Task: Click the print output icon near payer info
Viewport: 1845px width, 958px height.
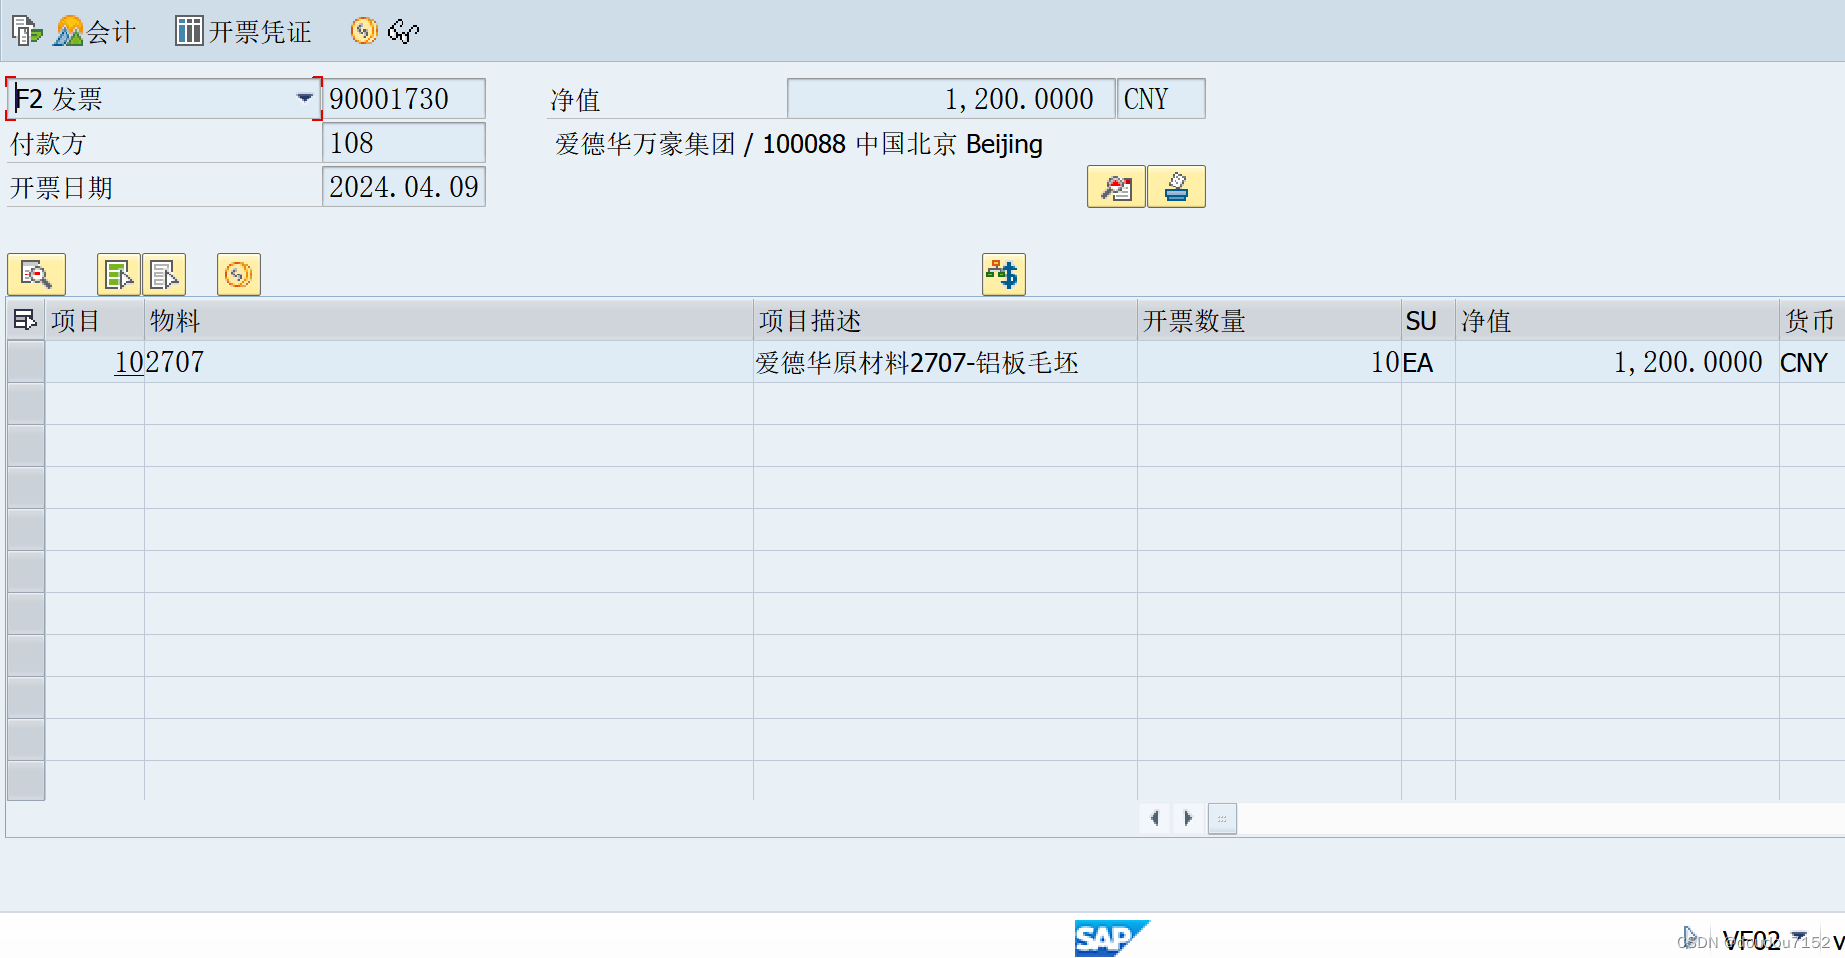Action: (1176, 186)
